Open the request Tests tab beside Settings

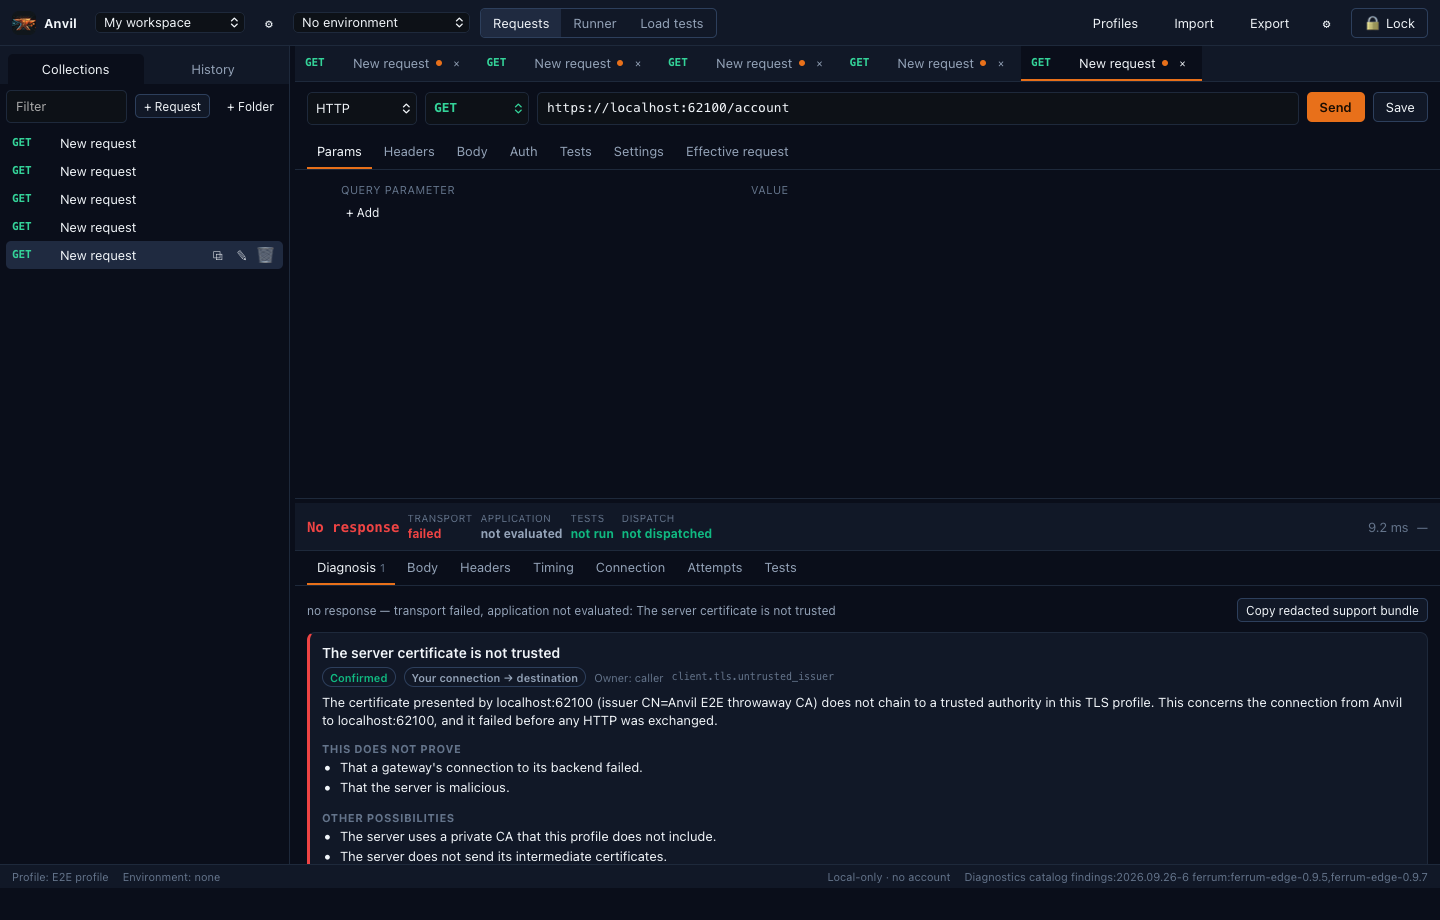point(575,152)
